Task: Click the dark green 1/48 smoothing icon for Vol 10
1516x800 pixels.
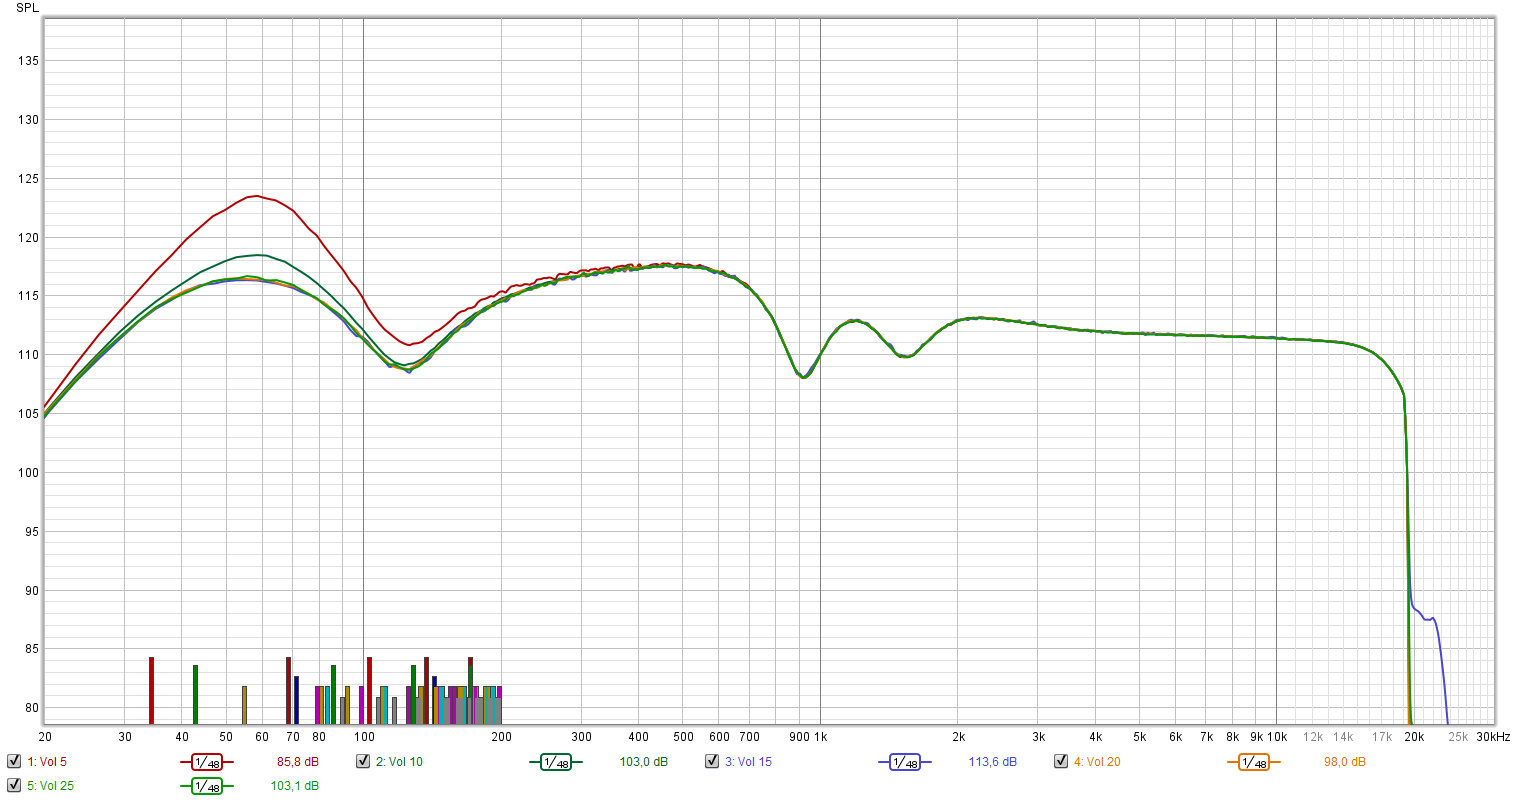Action: (556, 763)
